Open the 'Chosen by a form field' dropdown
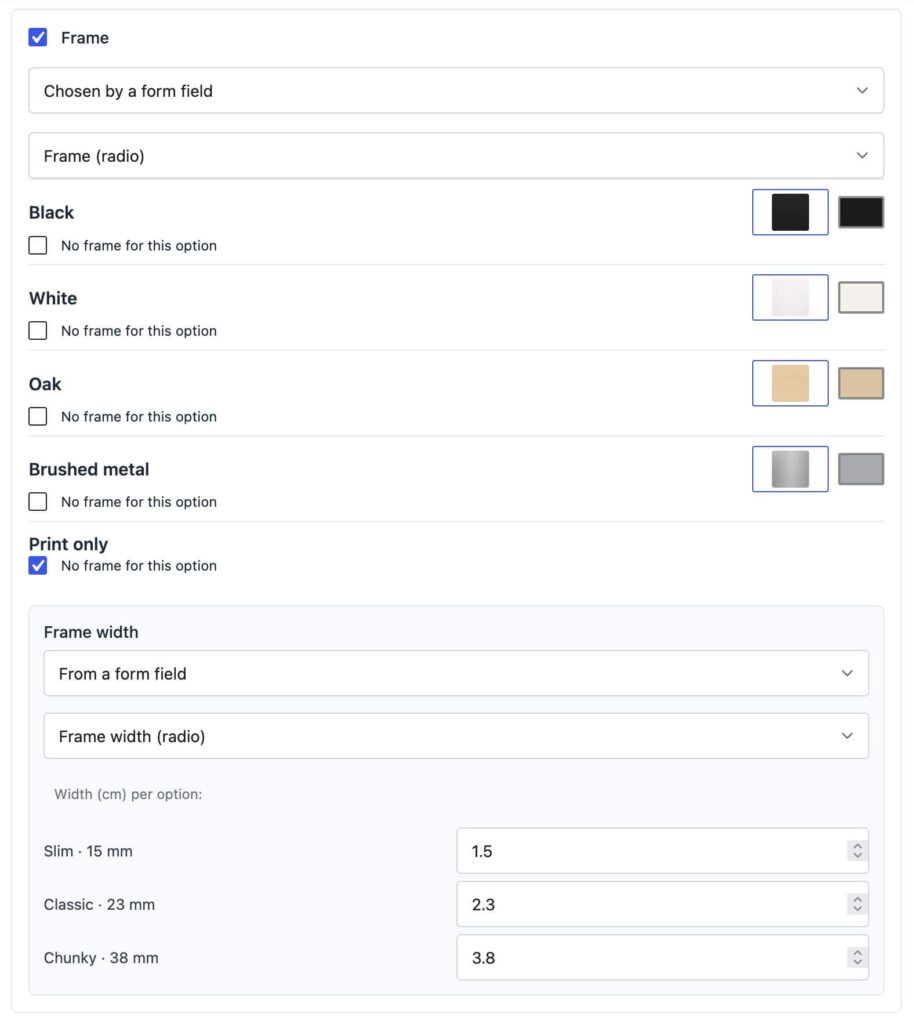The image size is (914, 1024). point(456,91)
